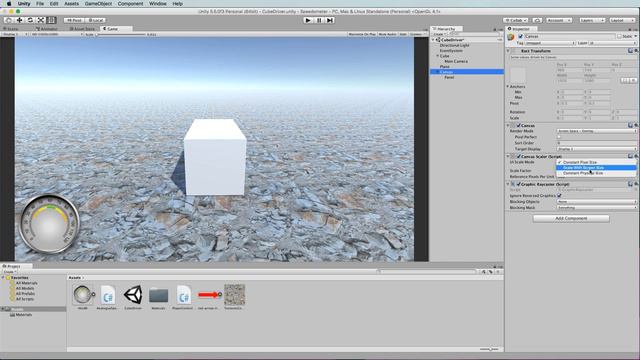640x360 pixels.
Task: Toggle Mute Audio button
Action: [387, 34]
